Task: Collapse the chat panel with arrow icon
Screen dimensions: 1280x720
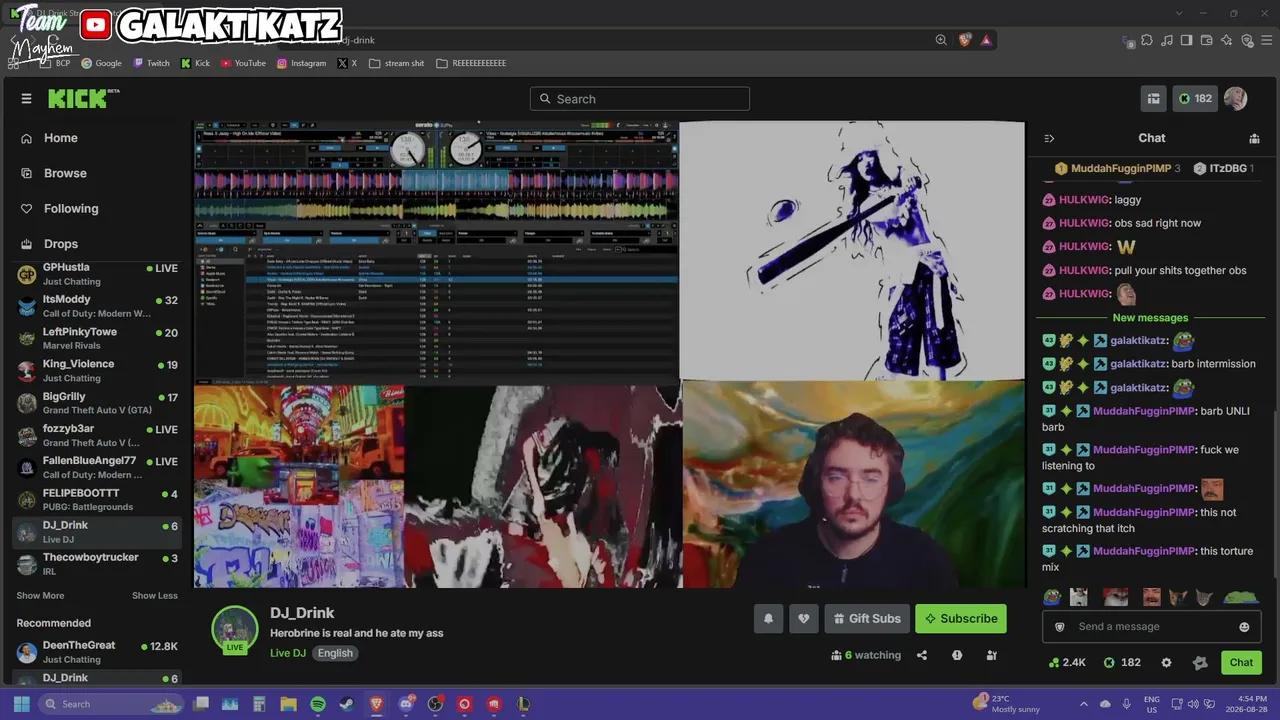Action: [x=1049, y=138]
